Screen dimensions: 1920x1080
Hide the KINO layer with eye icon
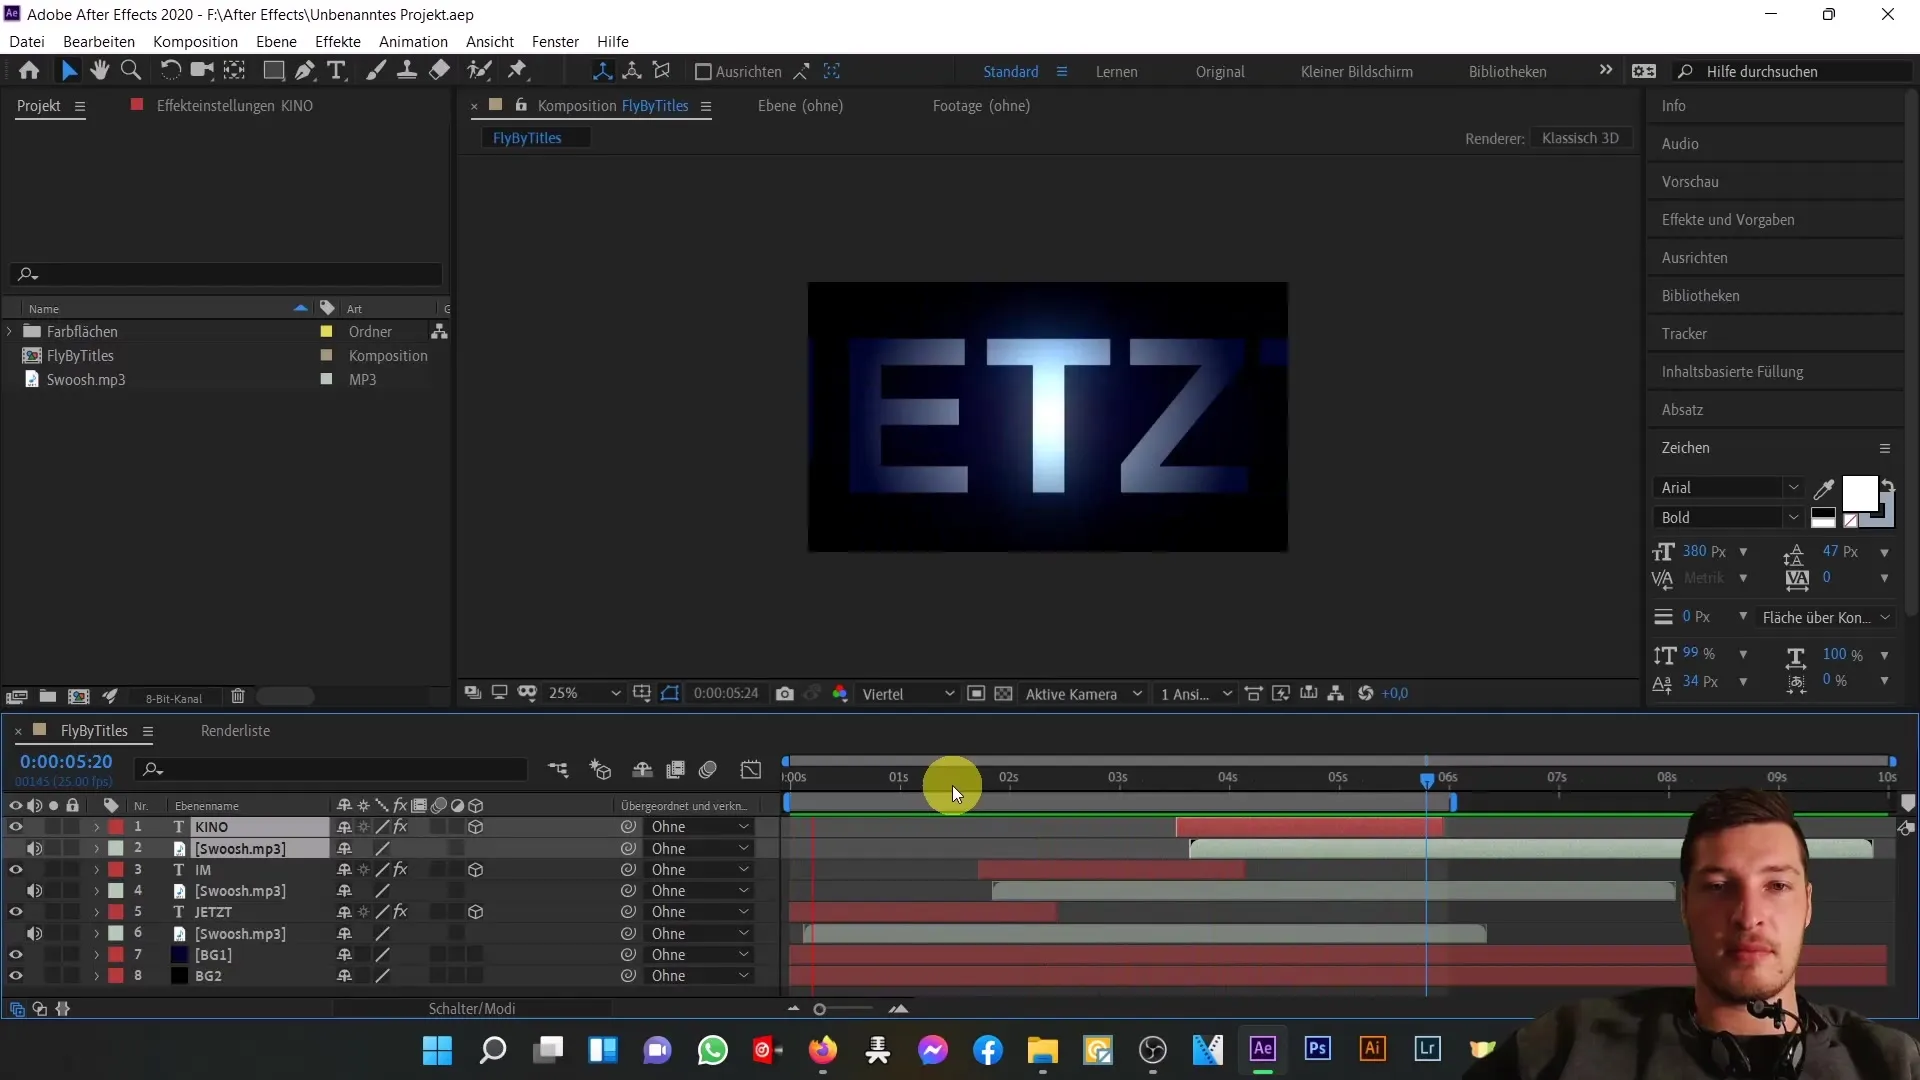[x=15, y=827]
